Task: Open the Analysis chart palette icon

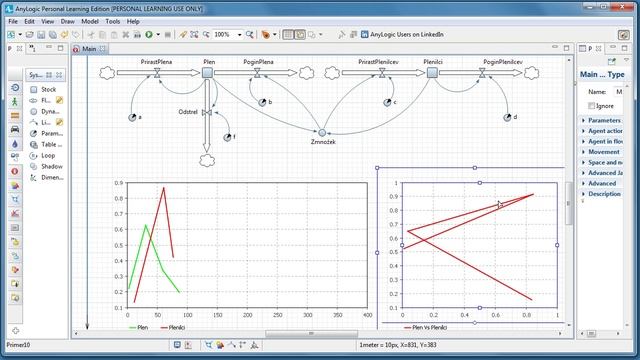Action: point(15,213)
